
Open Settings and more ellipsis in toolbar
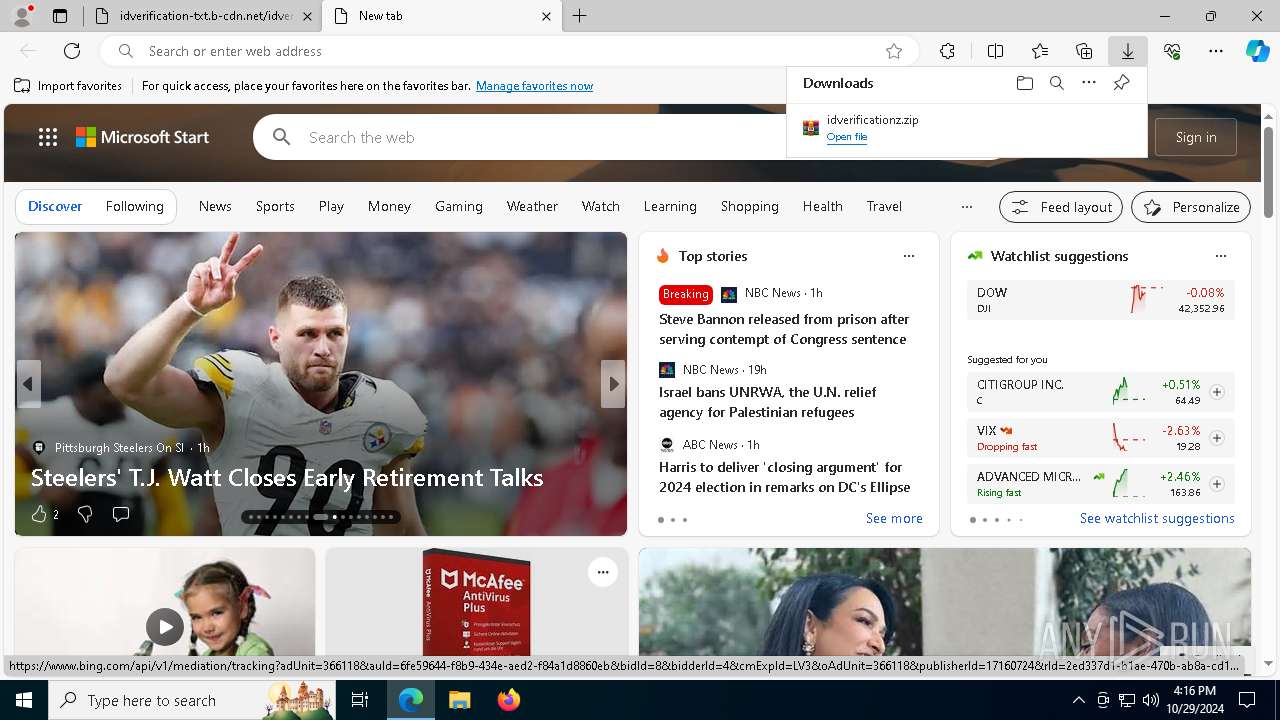coord(1216,51)
